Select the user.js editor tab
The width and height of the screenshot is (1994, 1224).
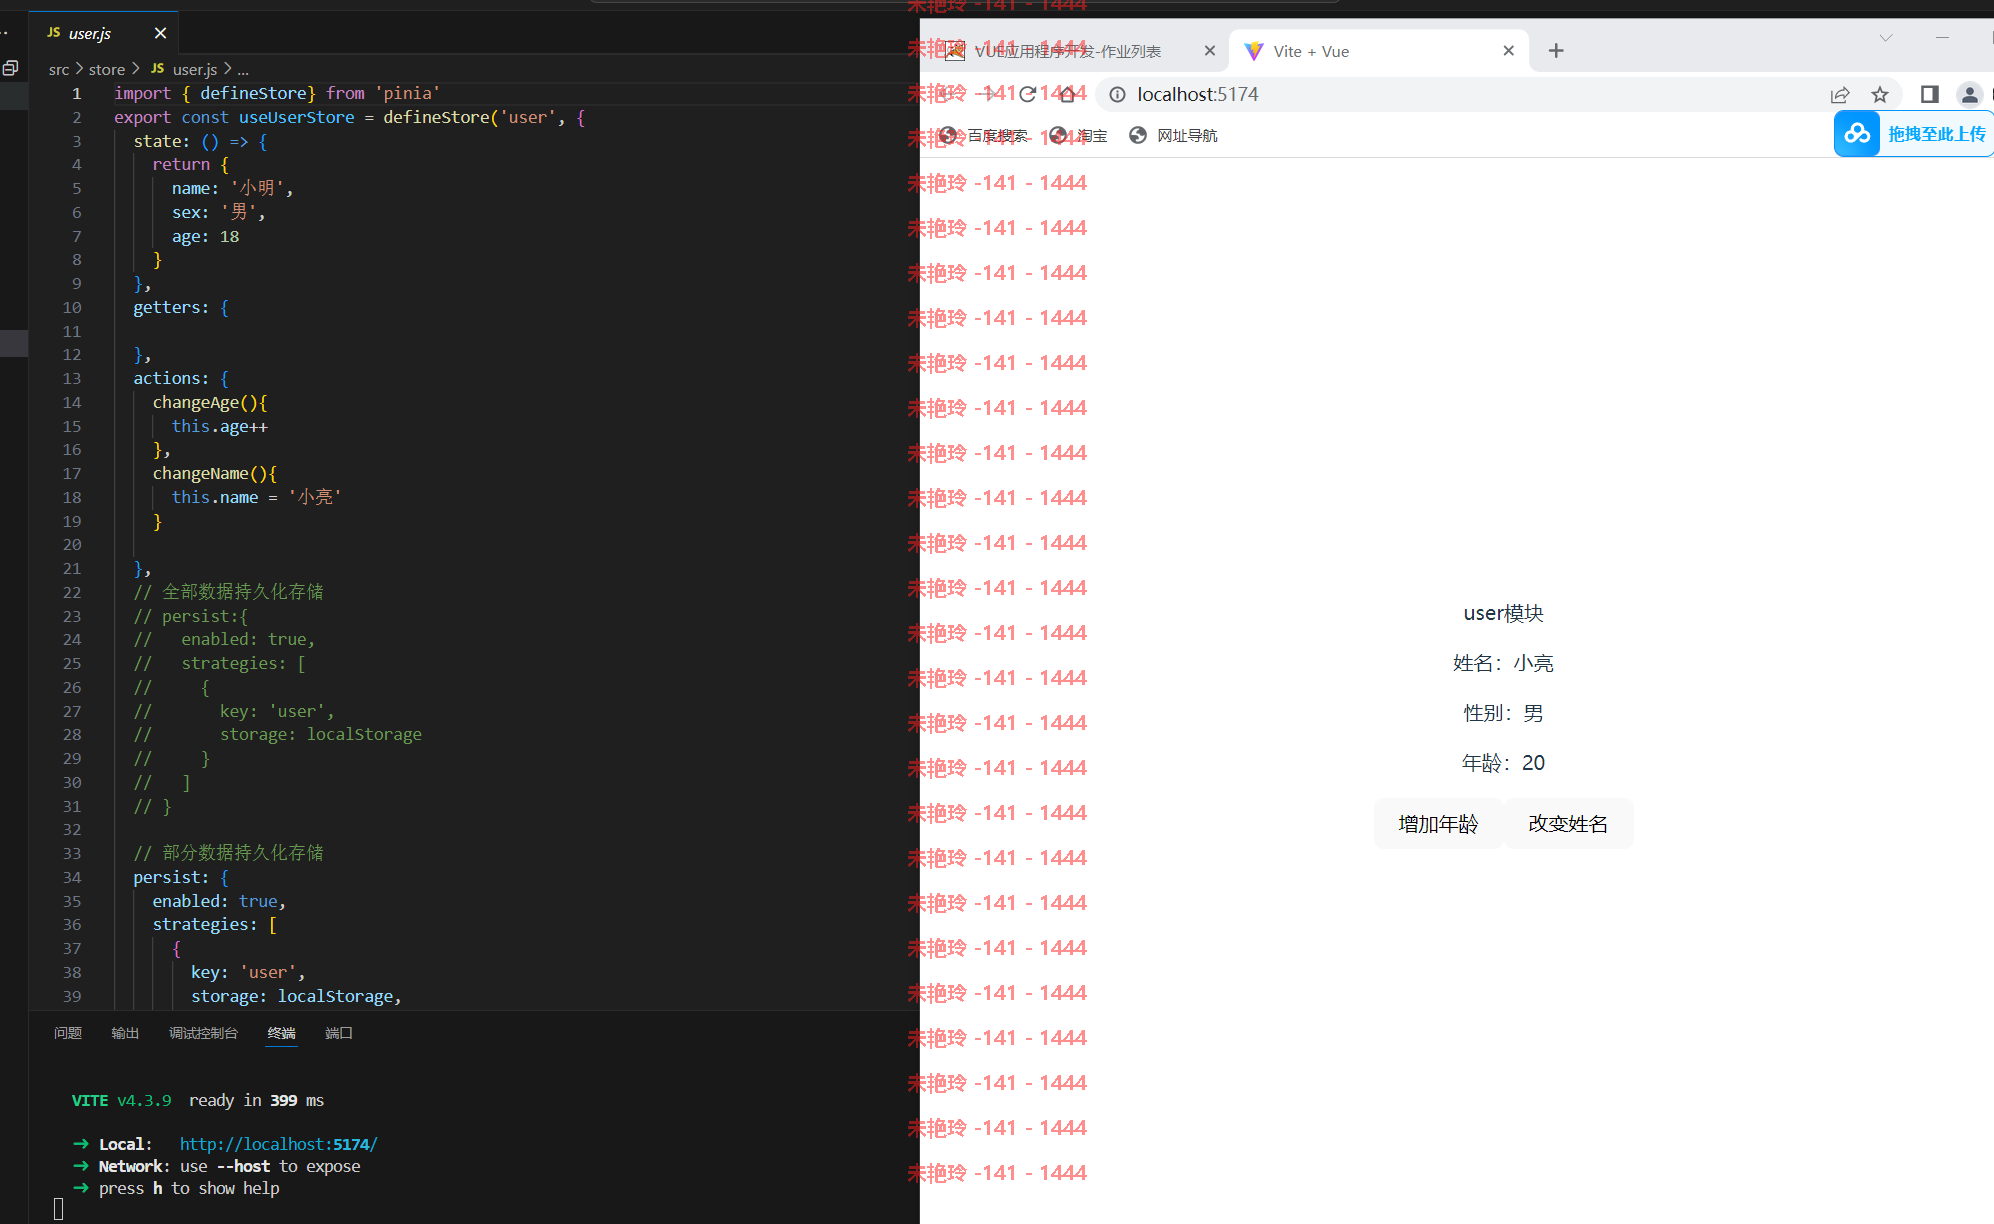pyautogui.click(x=104, y=33)
